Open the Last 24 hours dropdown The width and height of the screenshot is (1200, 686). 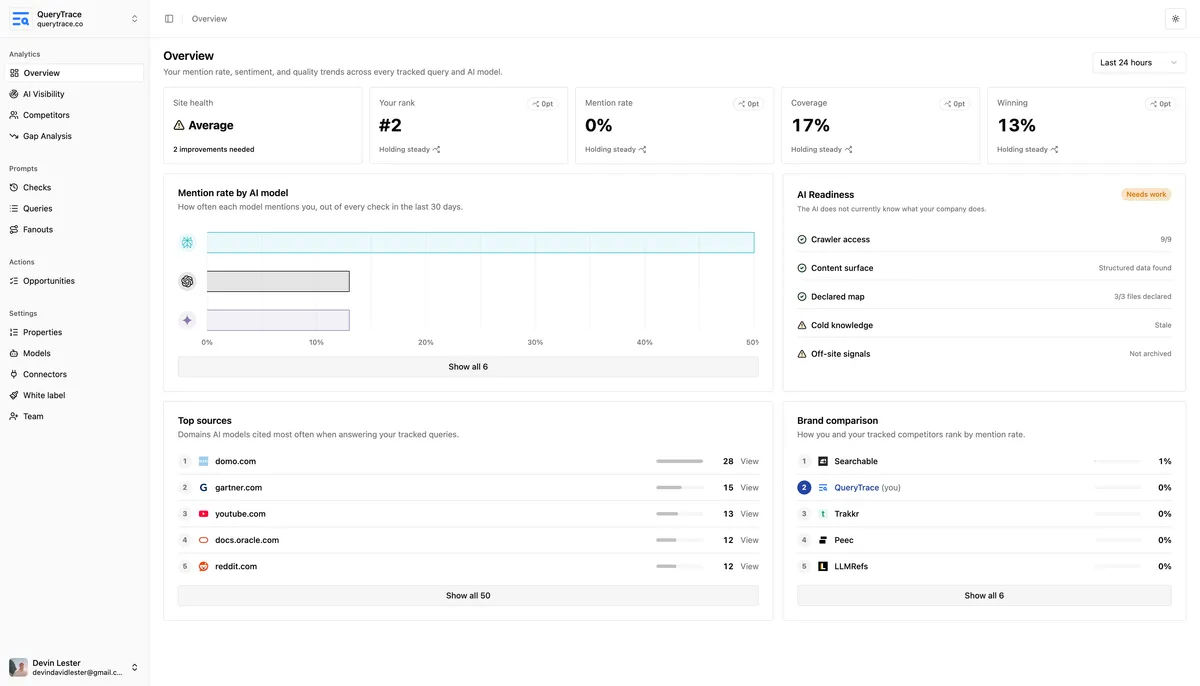(x=1139, y=63)
